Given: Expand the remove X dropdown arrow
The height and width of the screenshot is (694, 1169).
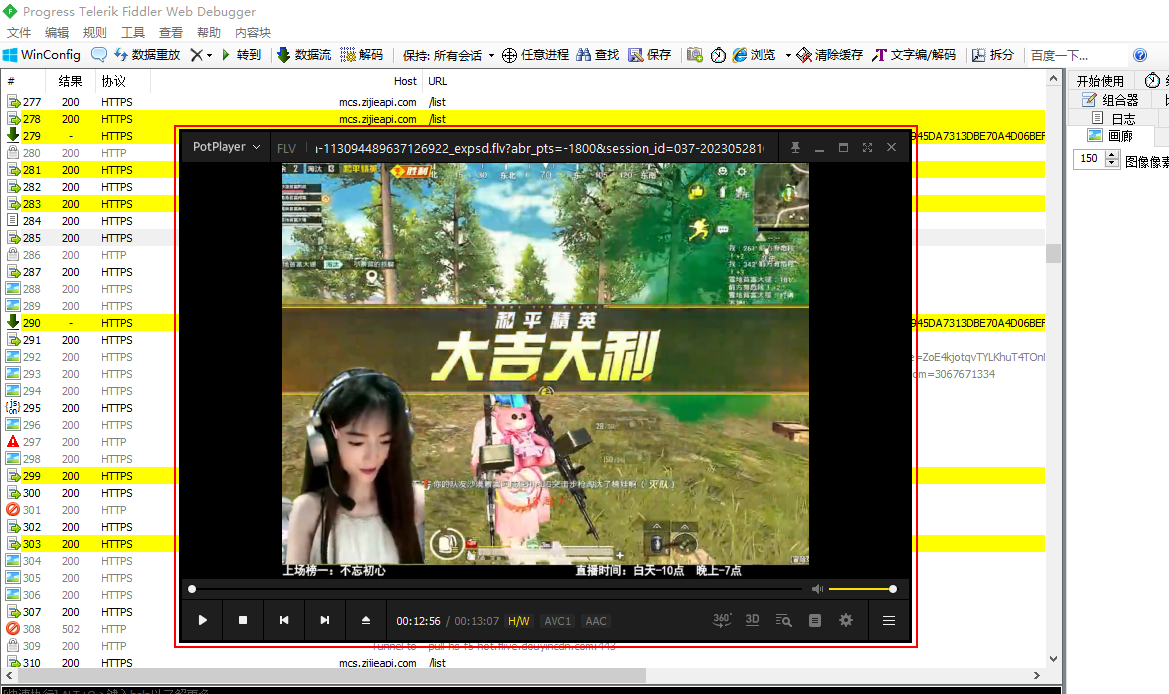Looking at the screenshot, I should [209, 55].
